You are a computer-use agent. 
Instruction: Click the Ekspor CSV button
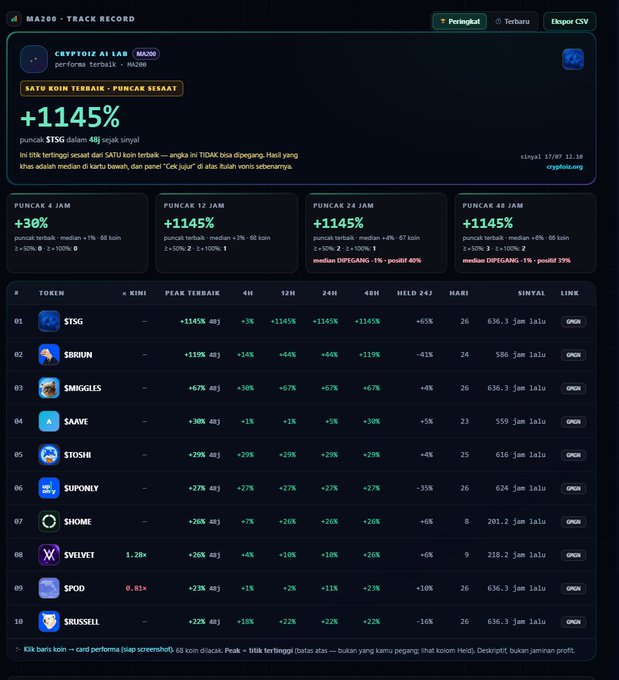570,21
